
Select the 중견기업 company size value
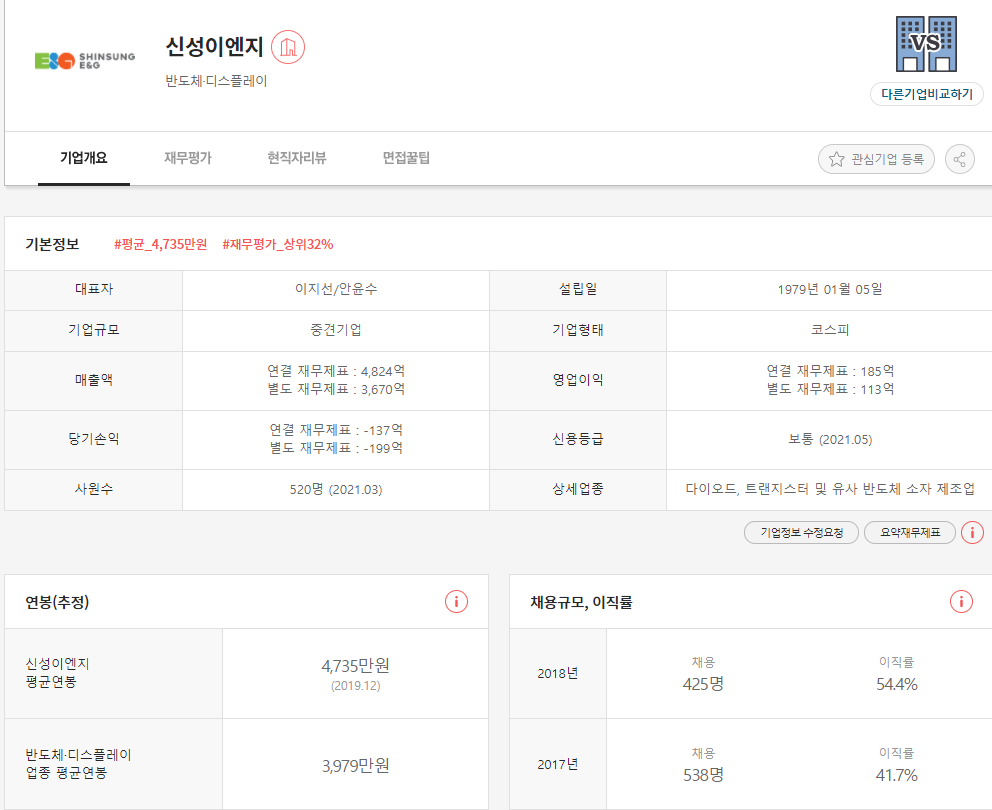(x=336, y=330)
